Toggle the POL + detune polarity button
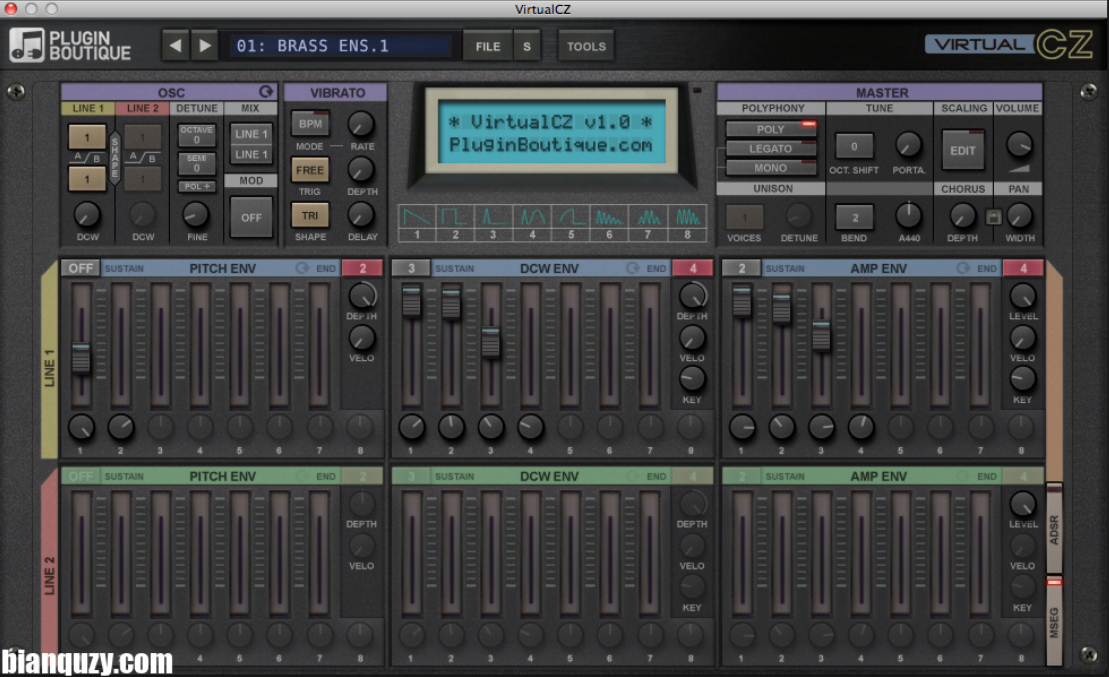The image size is (1109, 677). pyautogui.click(x=197, y=186)
